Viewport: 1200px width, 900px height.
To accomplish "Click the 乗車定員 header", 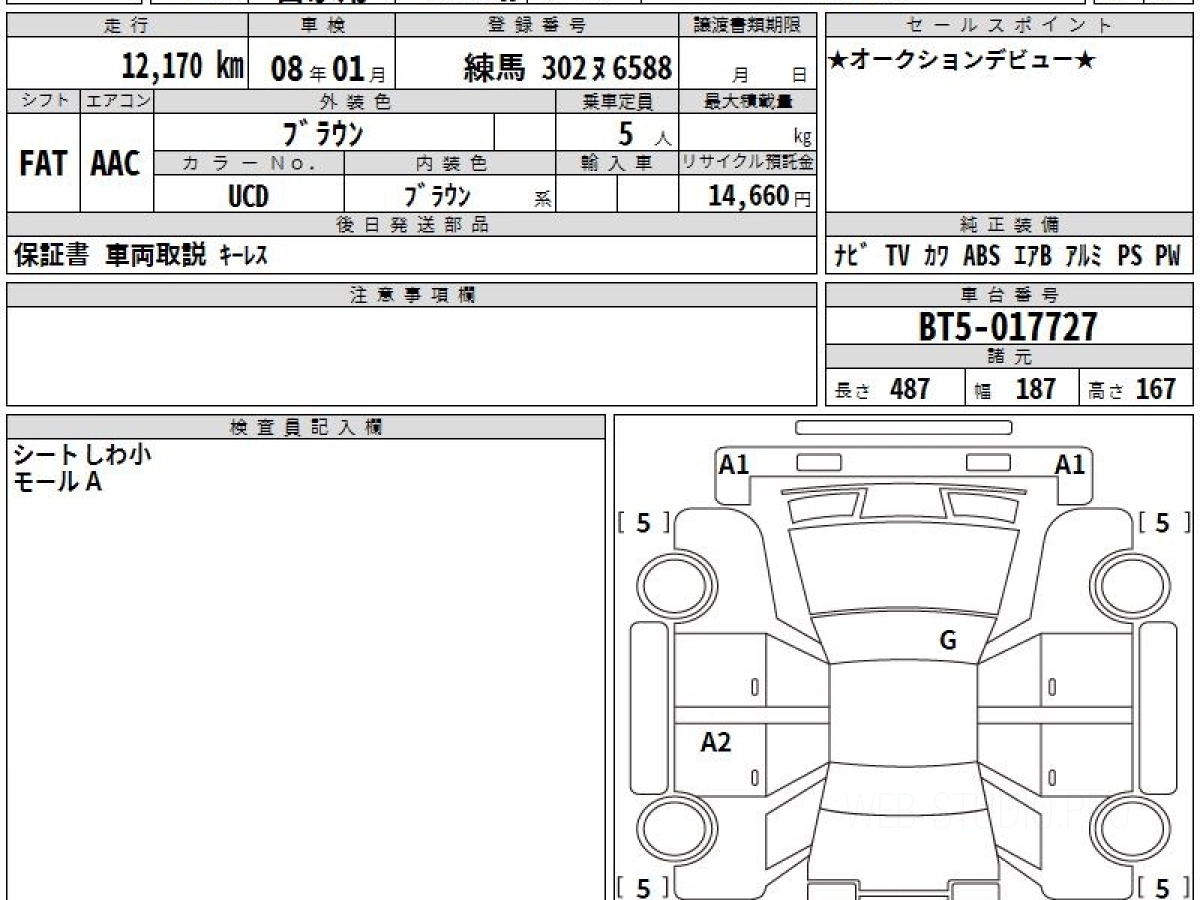I will pos(617,101).
